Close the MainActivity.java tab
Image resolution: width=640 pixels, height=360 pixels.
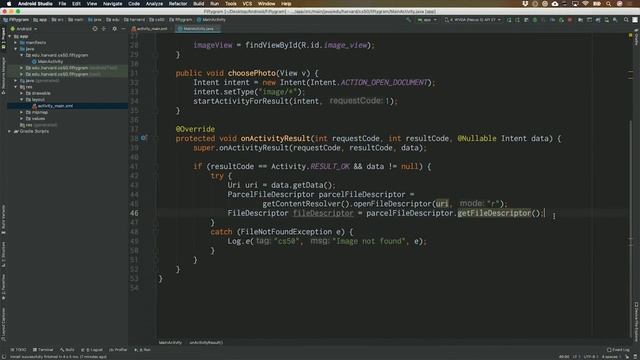pyautogui.click(x=218, y=29)
